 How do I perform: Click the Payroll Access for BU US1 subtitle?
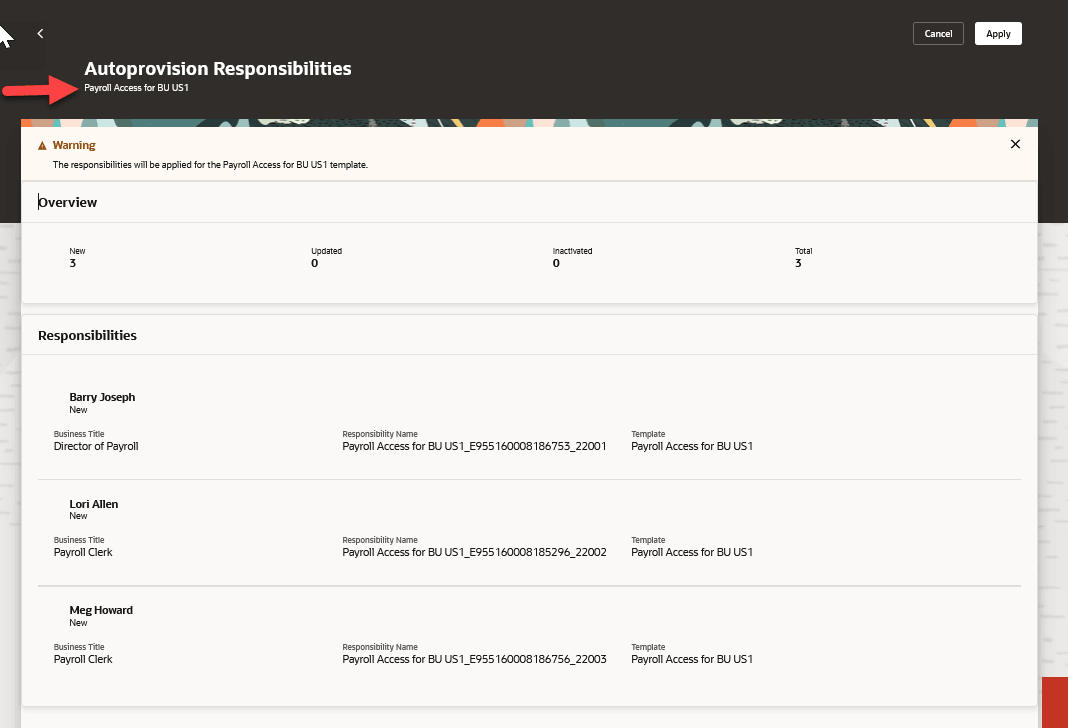136,88
